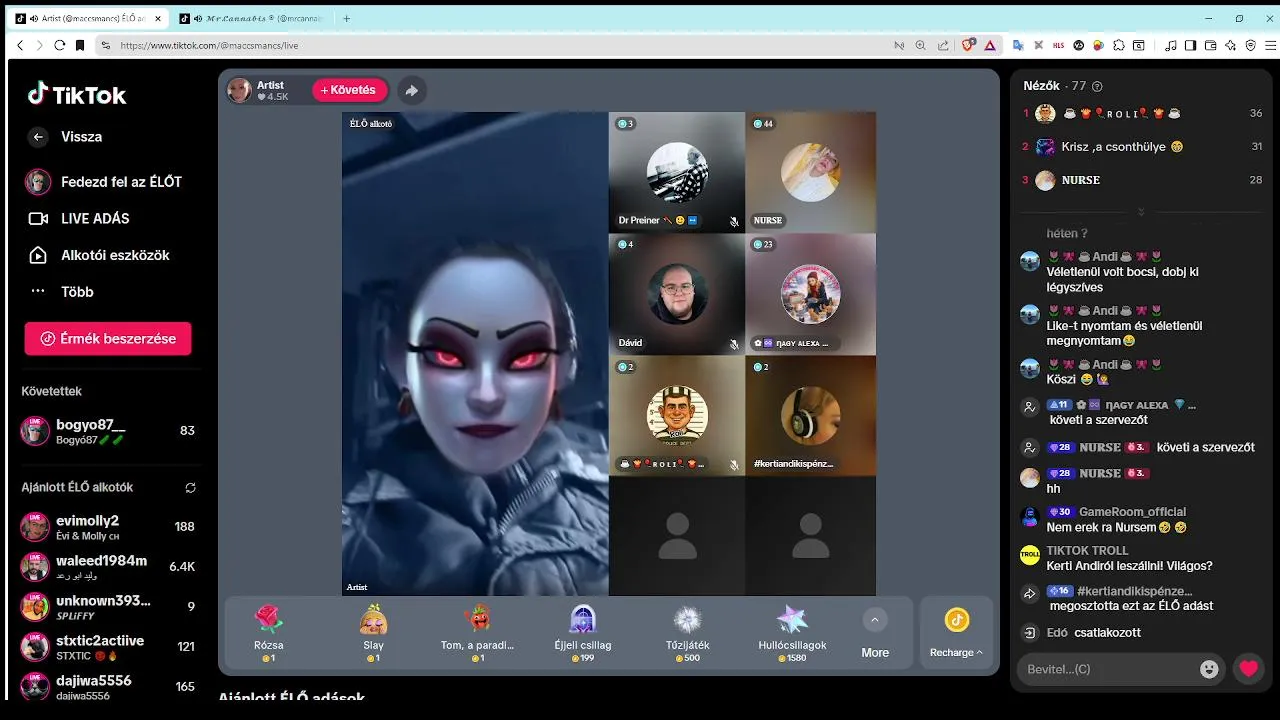1280x720 pixels.
Task: Click the address bar URL
Action: pyautogui.click(x=209, y=46)
